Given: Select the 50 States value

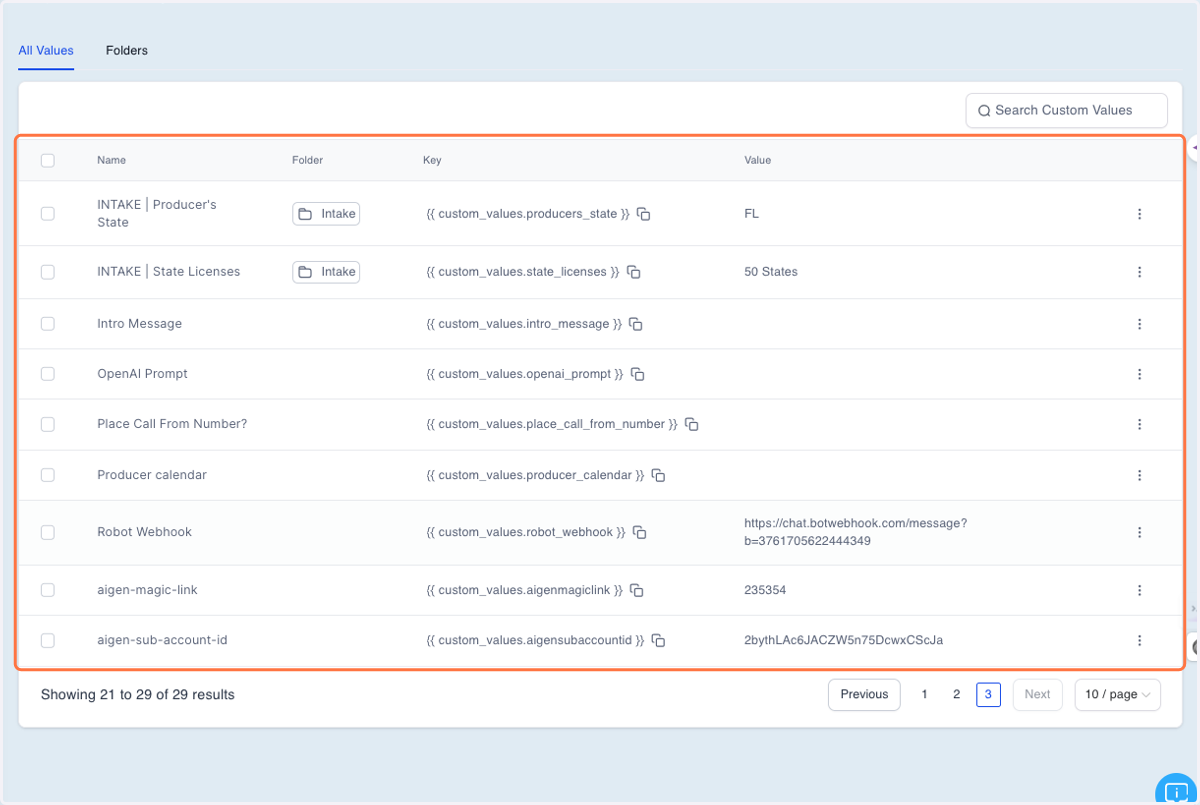Looking at the screenshot, I should point(771,272).
